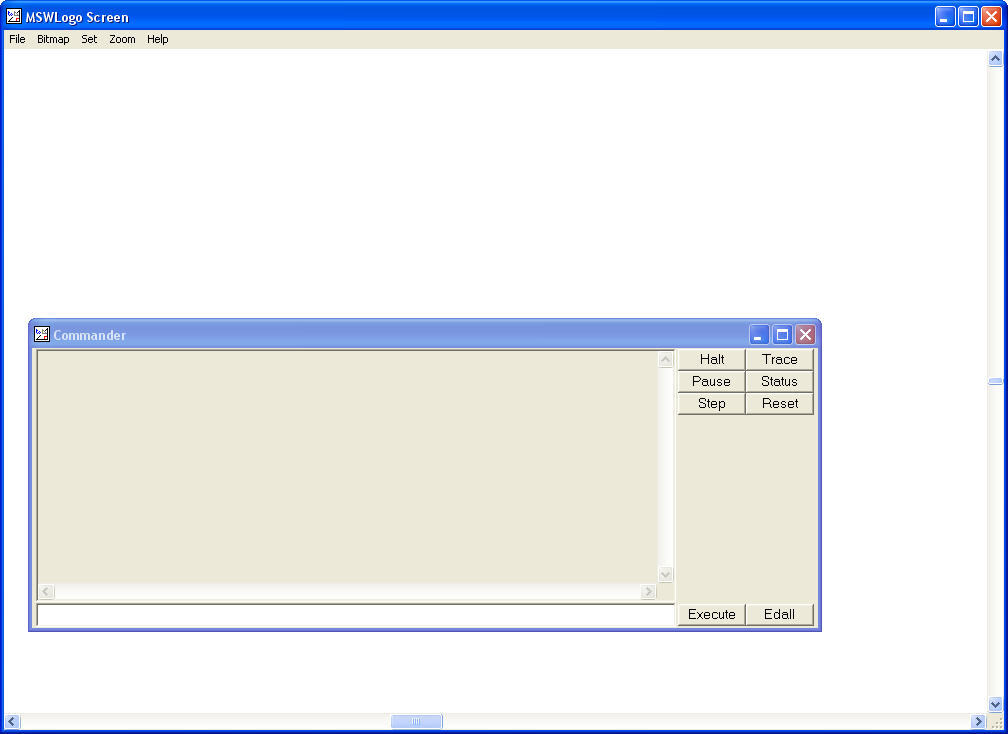Click the main horizontal scrollbar thumb
The width and height of the screenshot is (1008, 734).
pyautogui.click(x=416, y=721)
